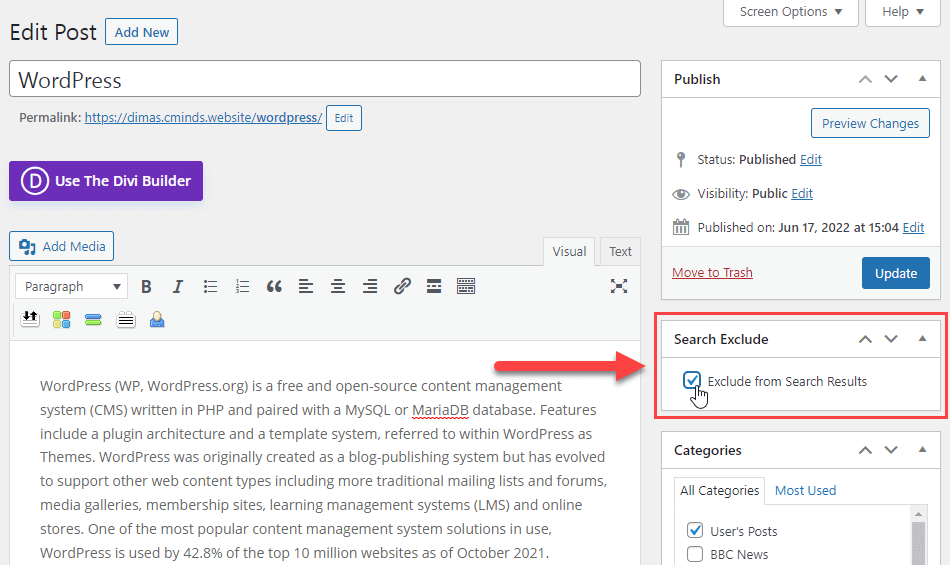Open the Most Used categories tab
The image size is (950, 565).
click(x=805, y=490)
